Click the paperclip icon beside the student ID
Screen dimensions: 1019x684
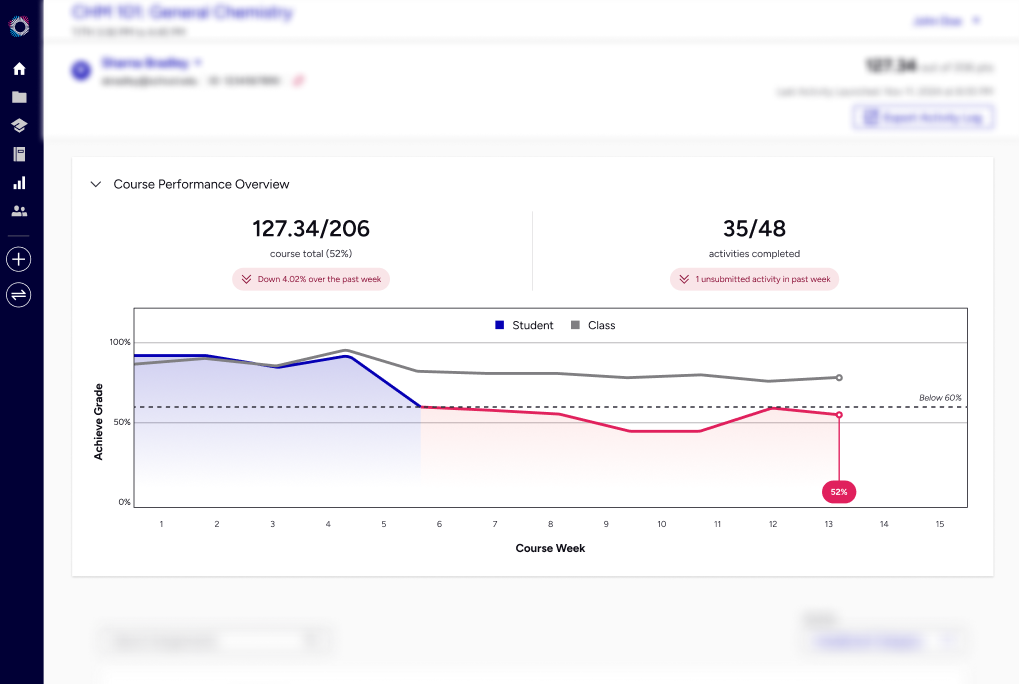tap(299, 80)
